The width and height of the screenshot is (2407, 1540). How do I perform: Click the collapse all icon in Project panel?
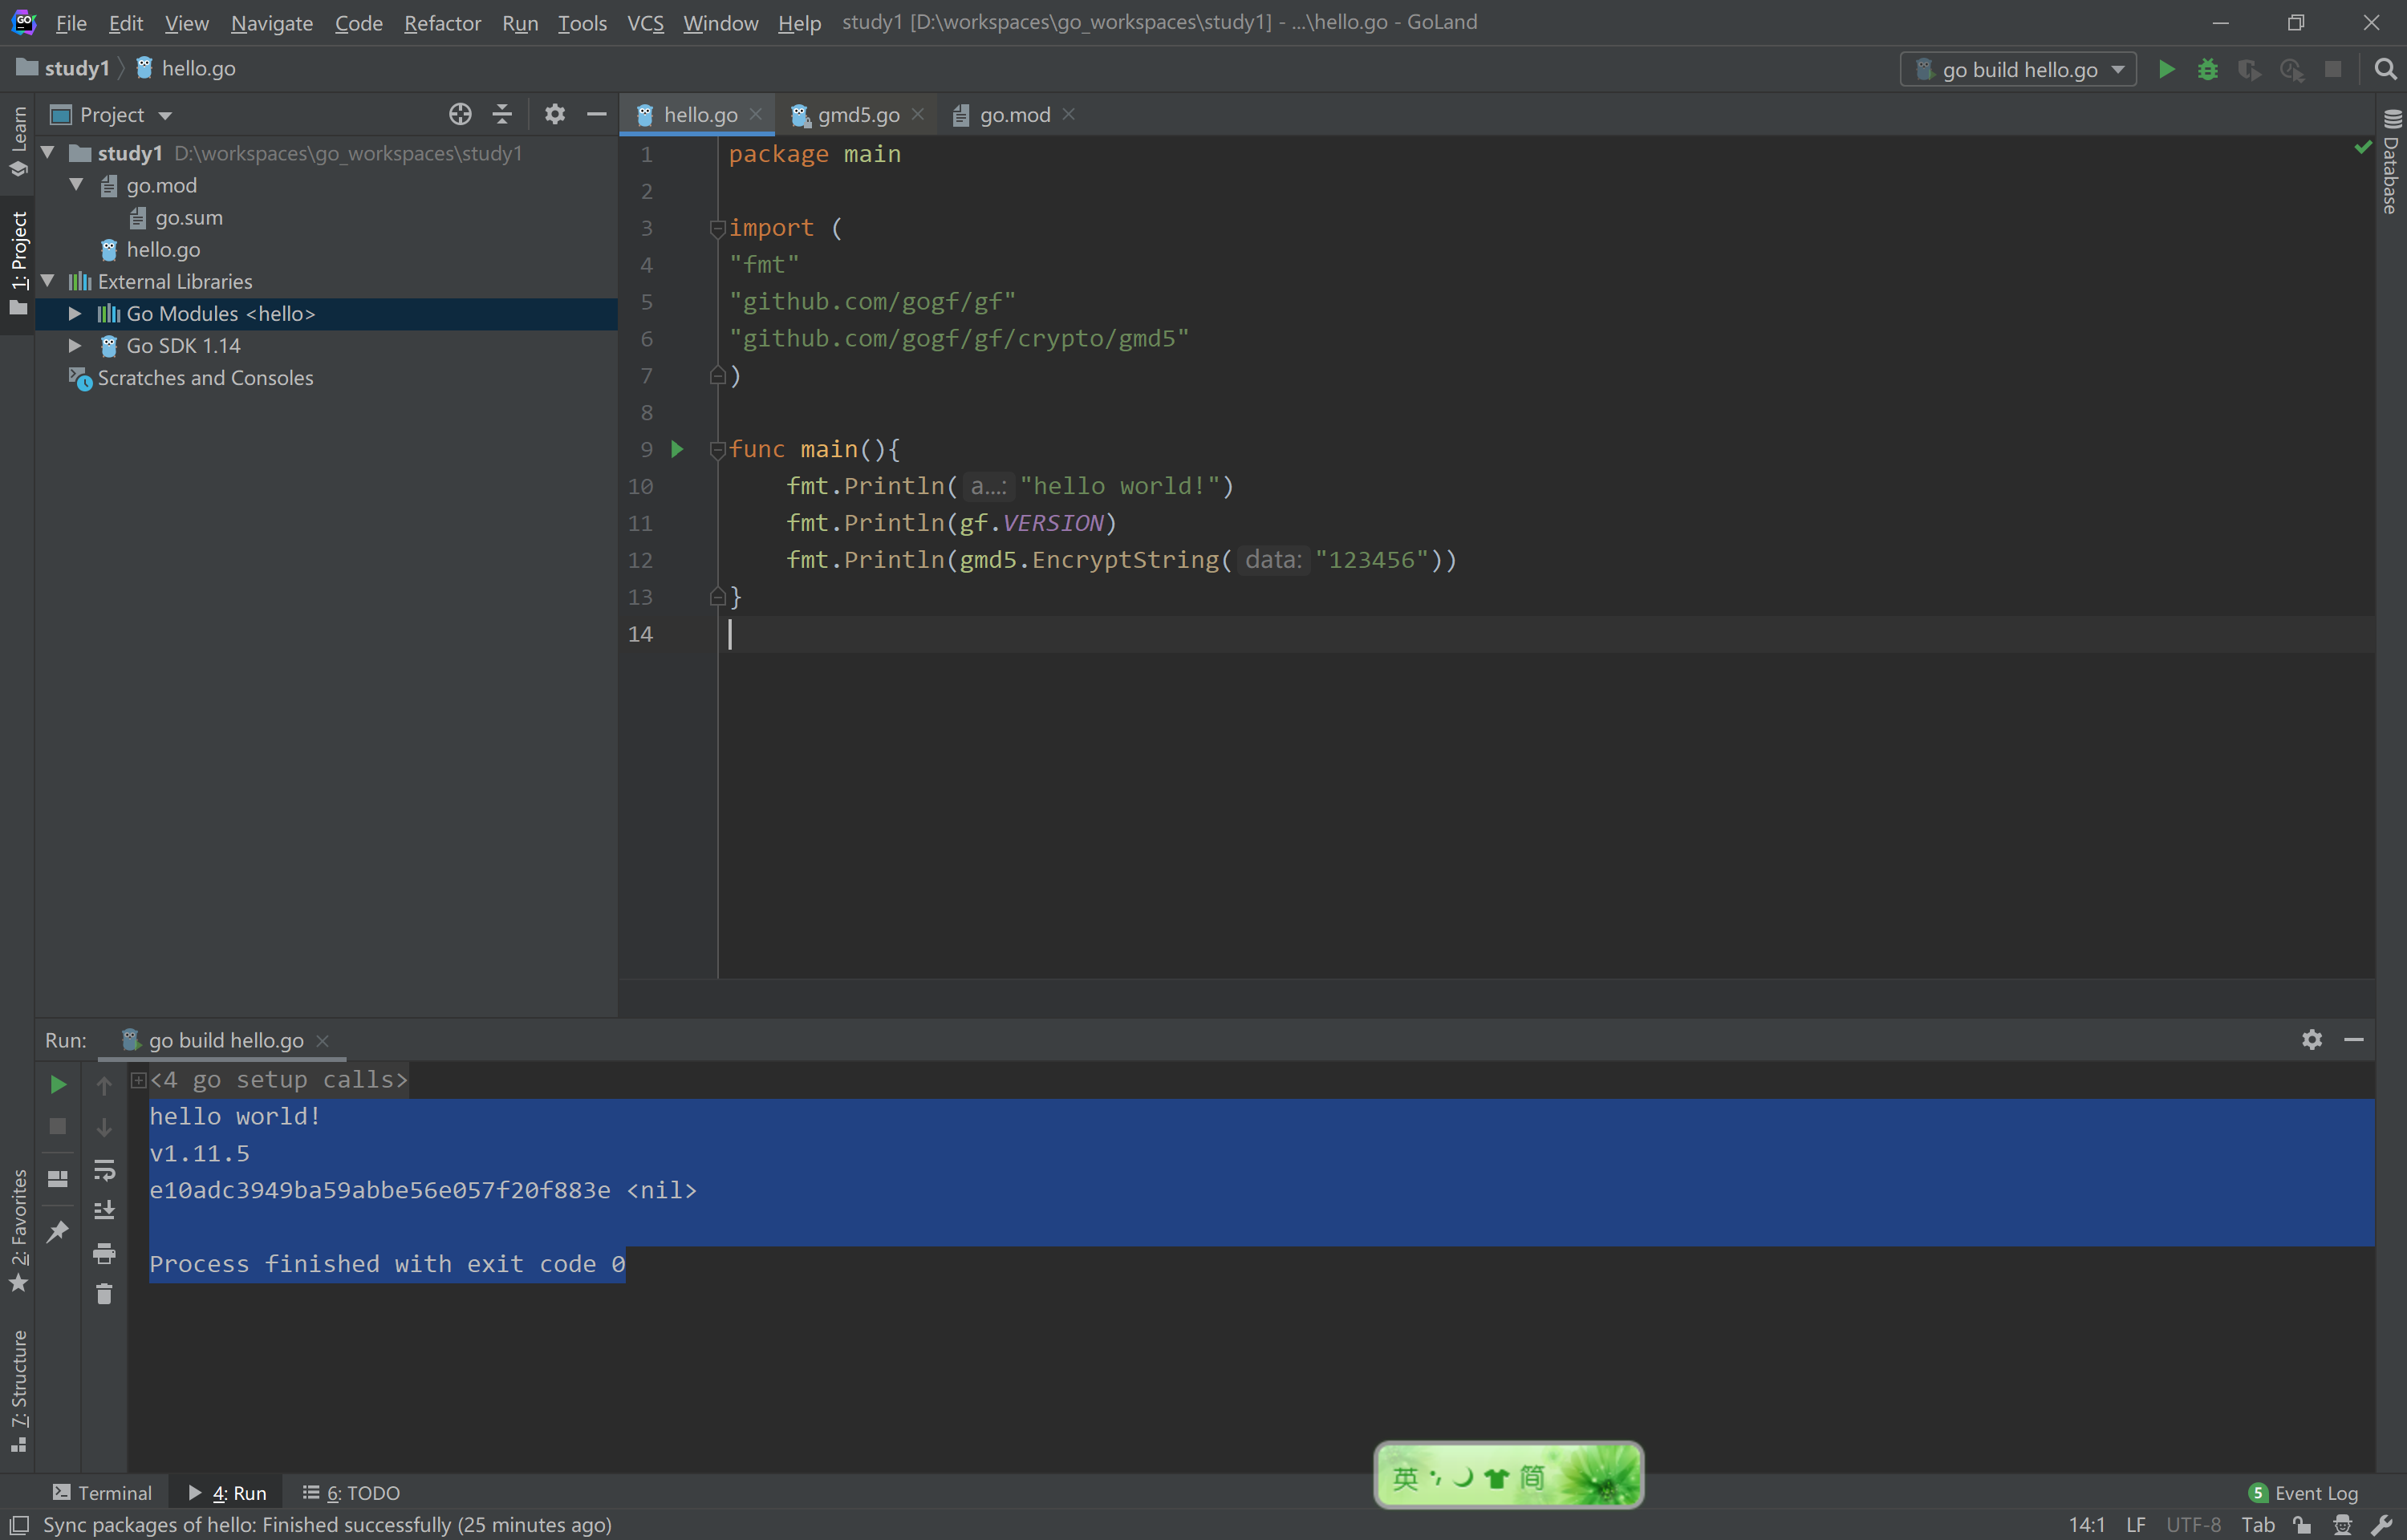click(502, 114)
